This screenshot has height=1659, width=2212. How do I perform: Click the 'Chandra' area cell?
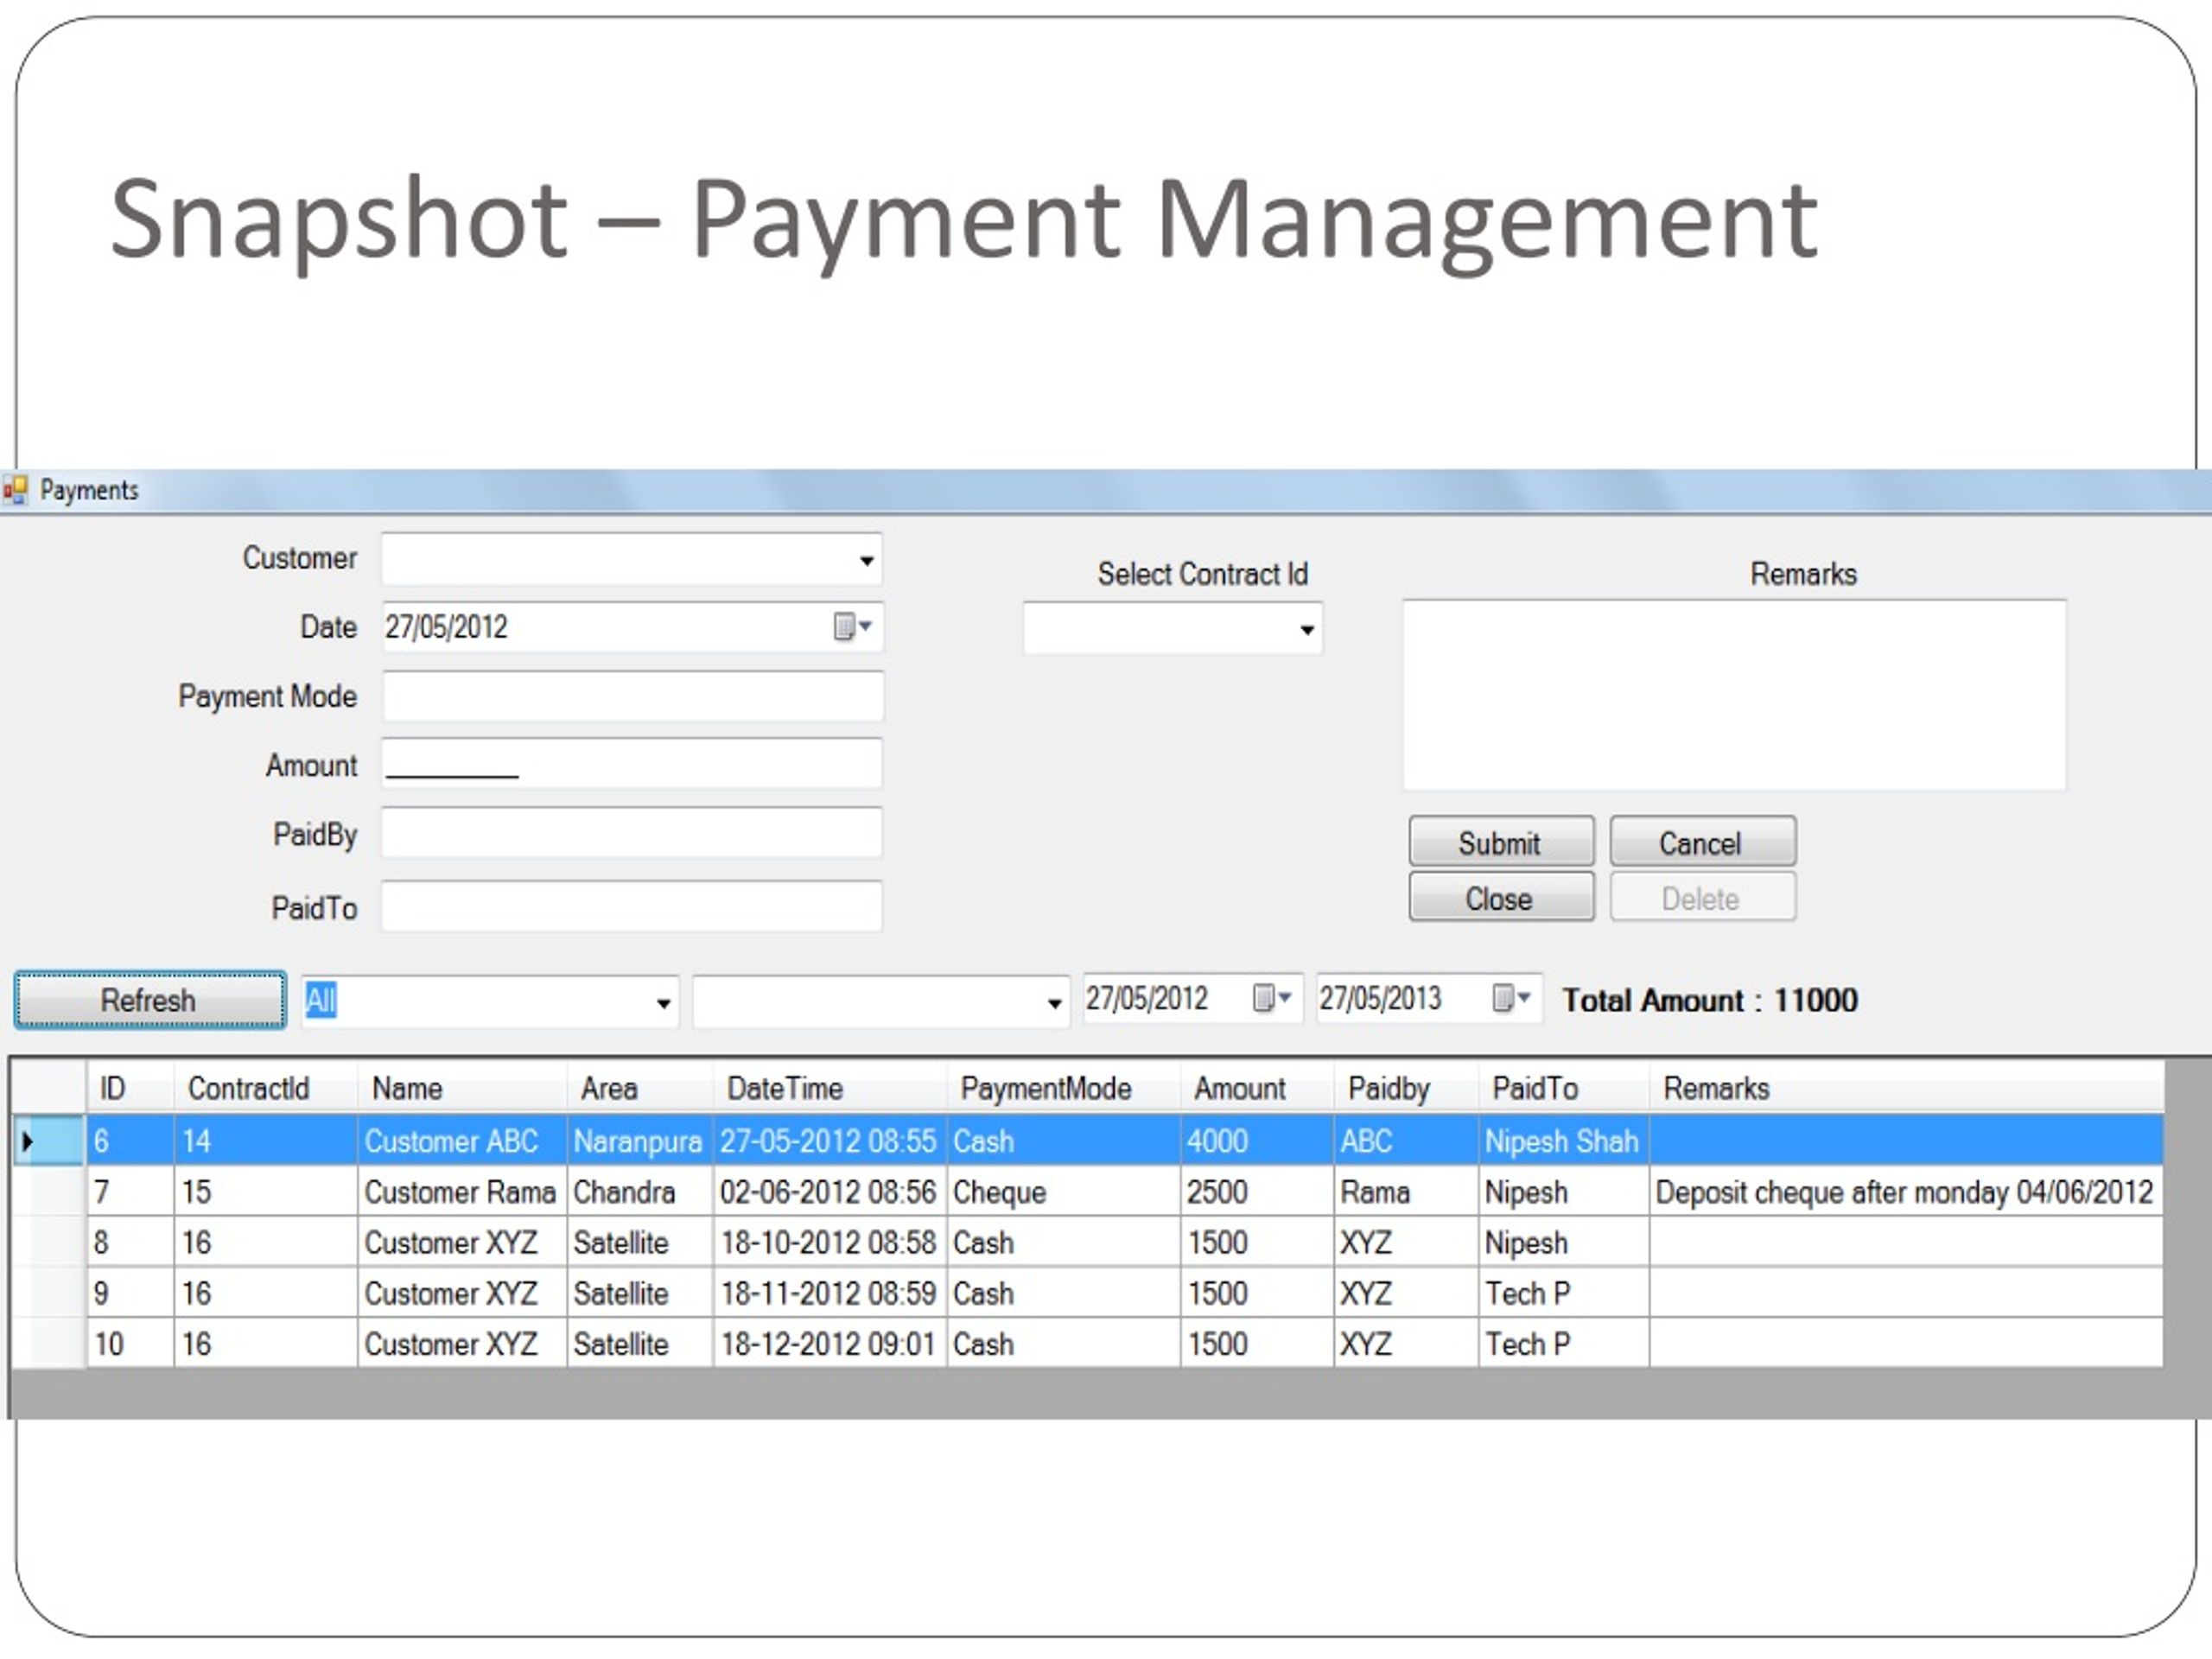coord(640,1192)
